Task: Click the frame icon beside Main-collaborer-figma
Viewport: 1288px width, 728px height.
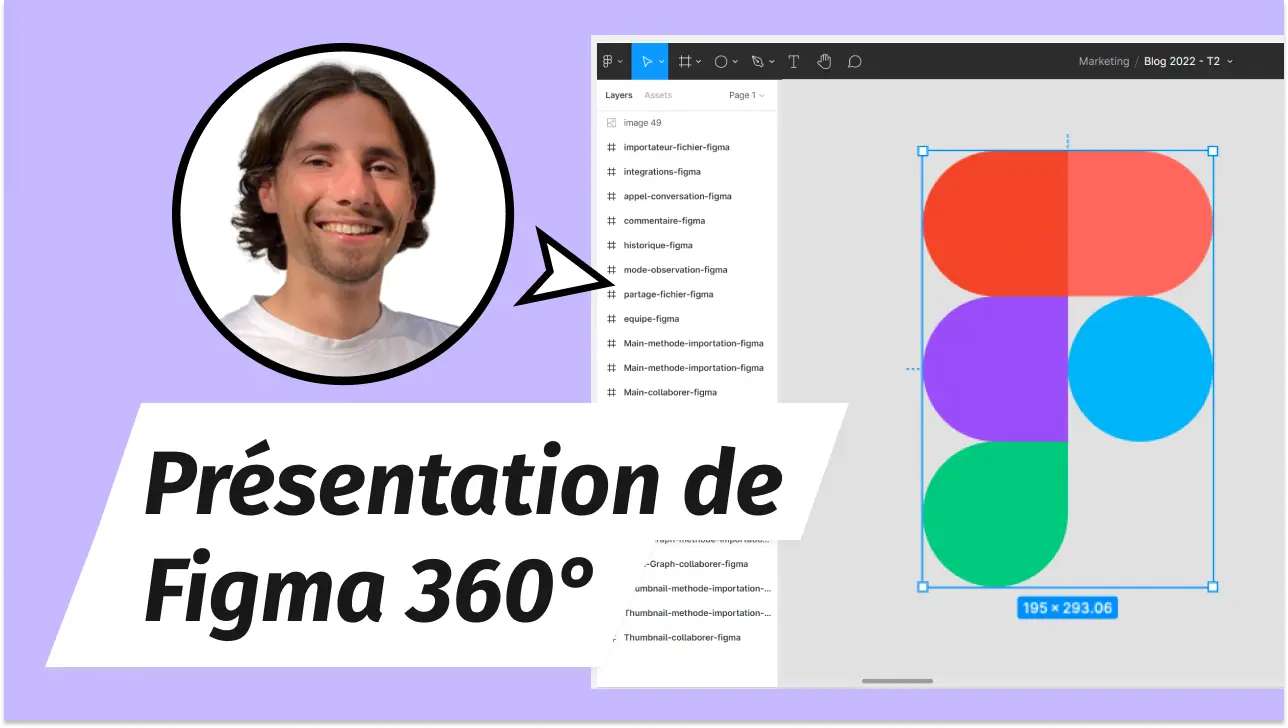Action: point(611,393)
